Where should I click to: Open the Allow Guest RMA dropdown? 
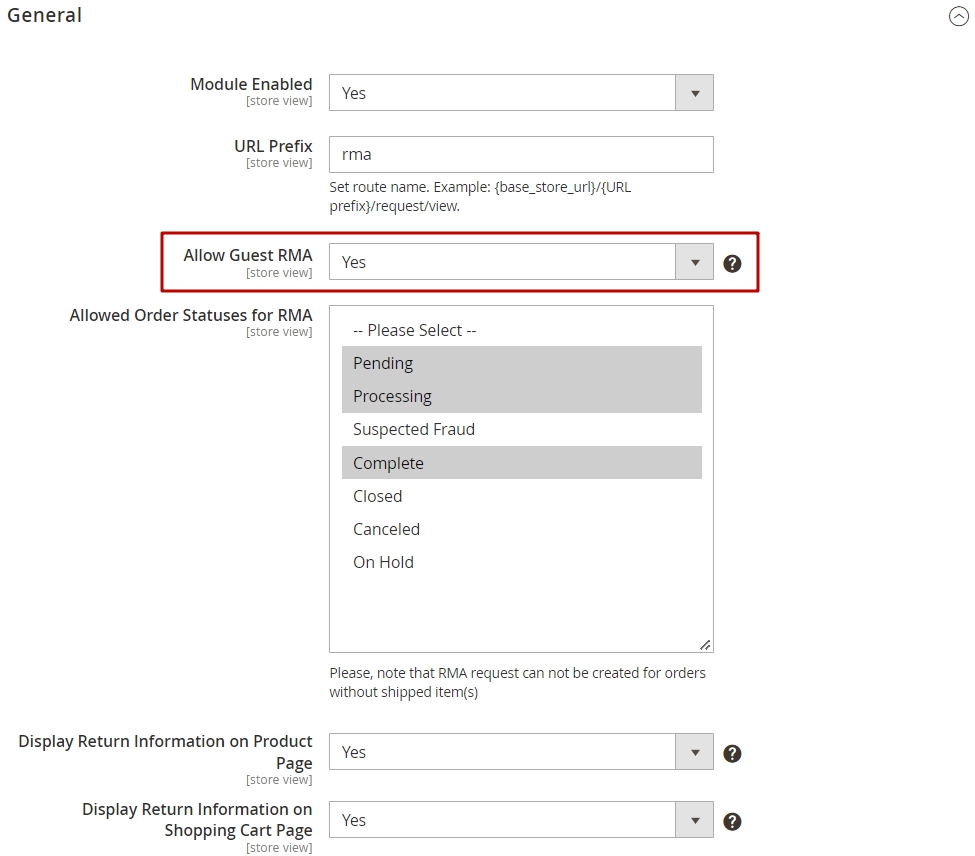521,262
